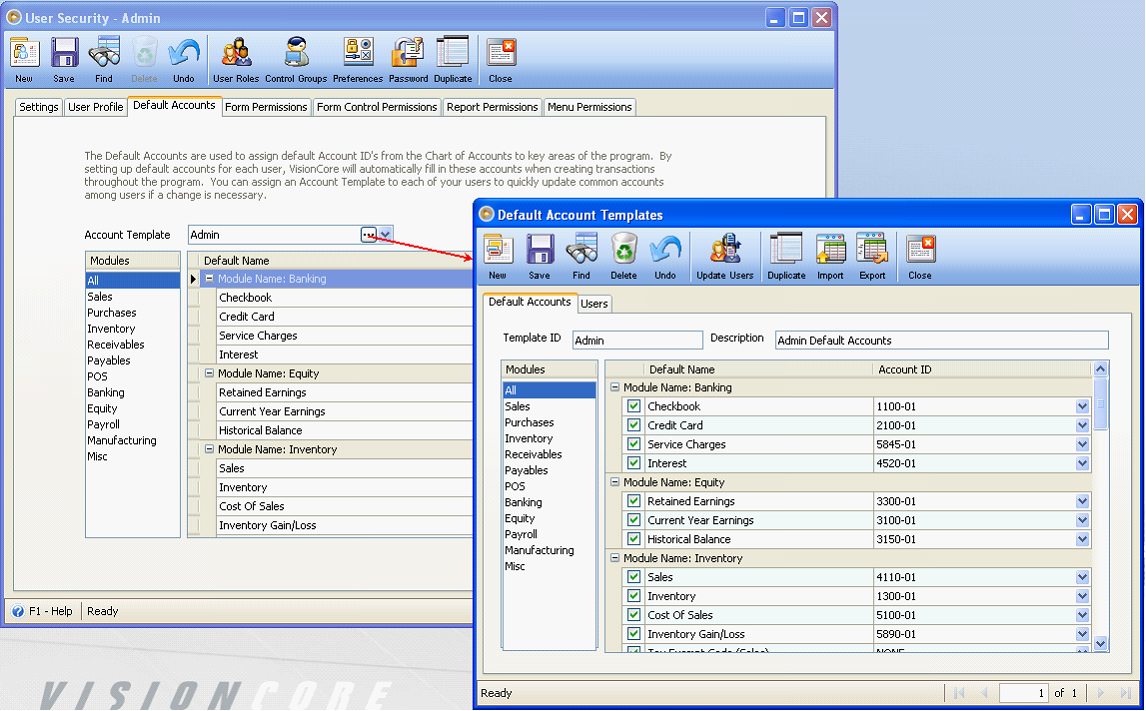This screenshot has height=711, width=1146.
Task: Click Find binoculars in User Security toolbar
Action: 104,53
